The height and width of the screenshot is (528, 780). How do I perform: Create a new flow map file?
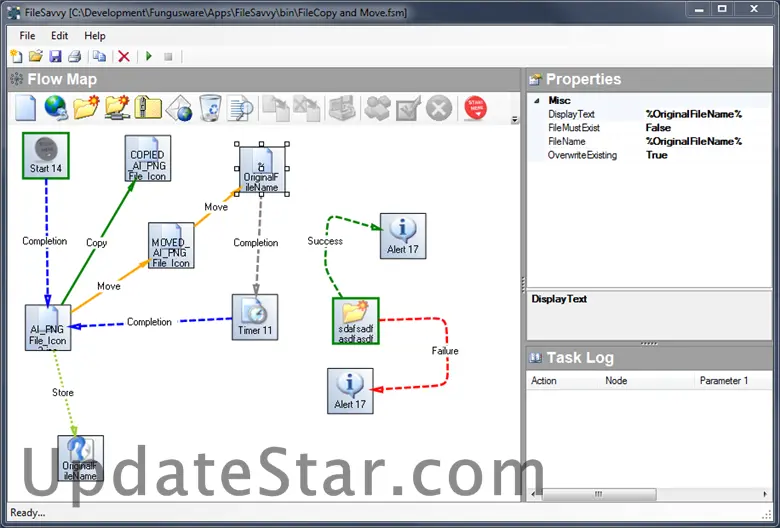16,56
